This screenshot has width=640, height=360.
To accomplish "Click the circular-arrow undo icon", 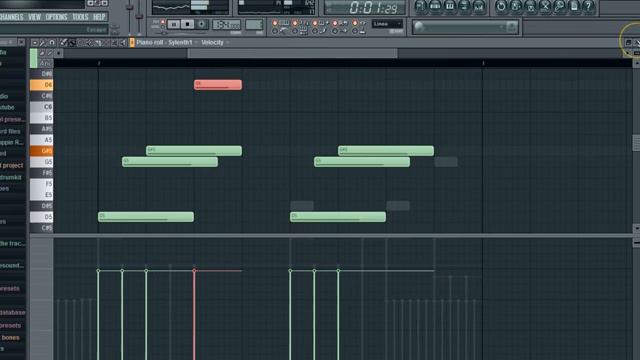I will pos(501,6).
